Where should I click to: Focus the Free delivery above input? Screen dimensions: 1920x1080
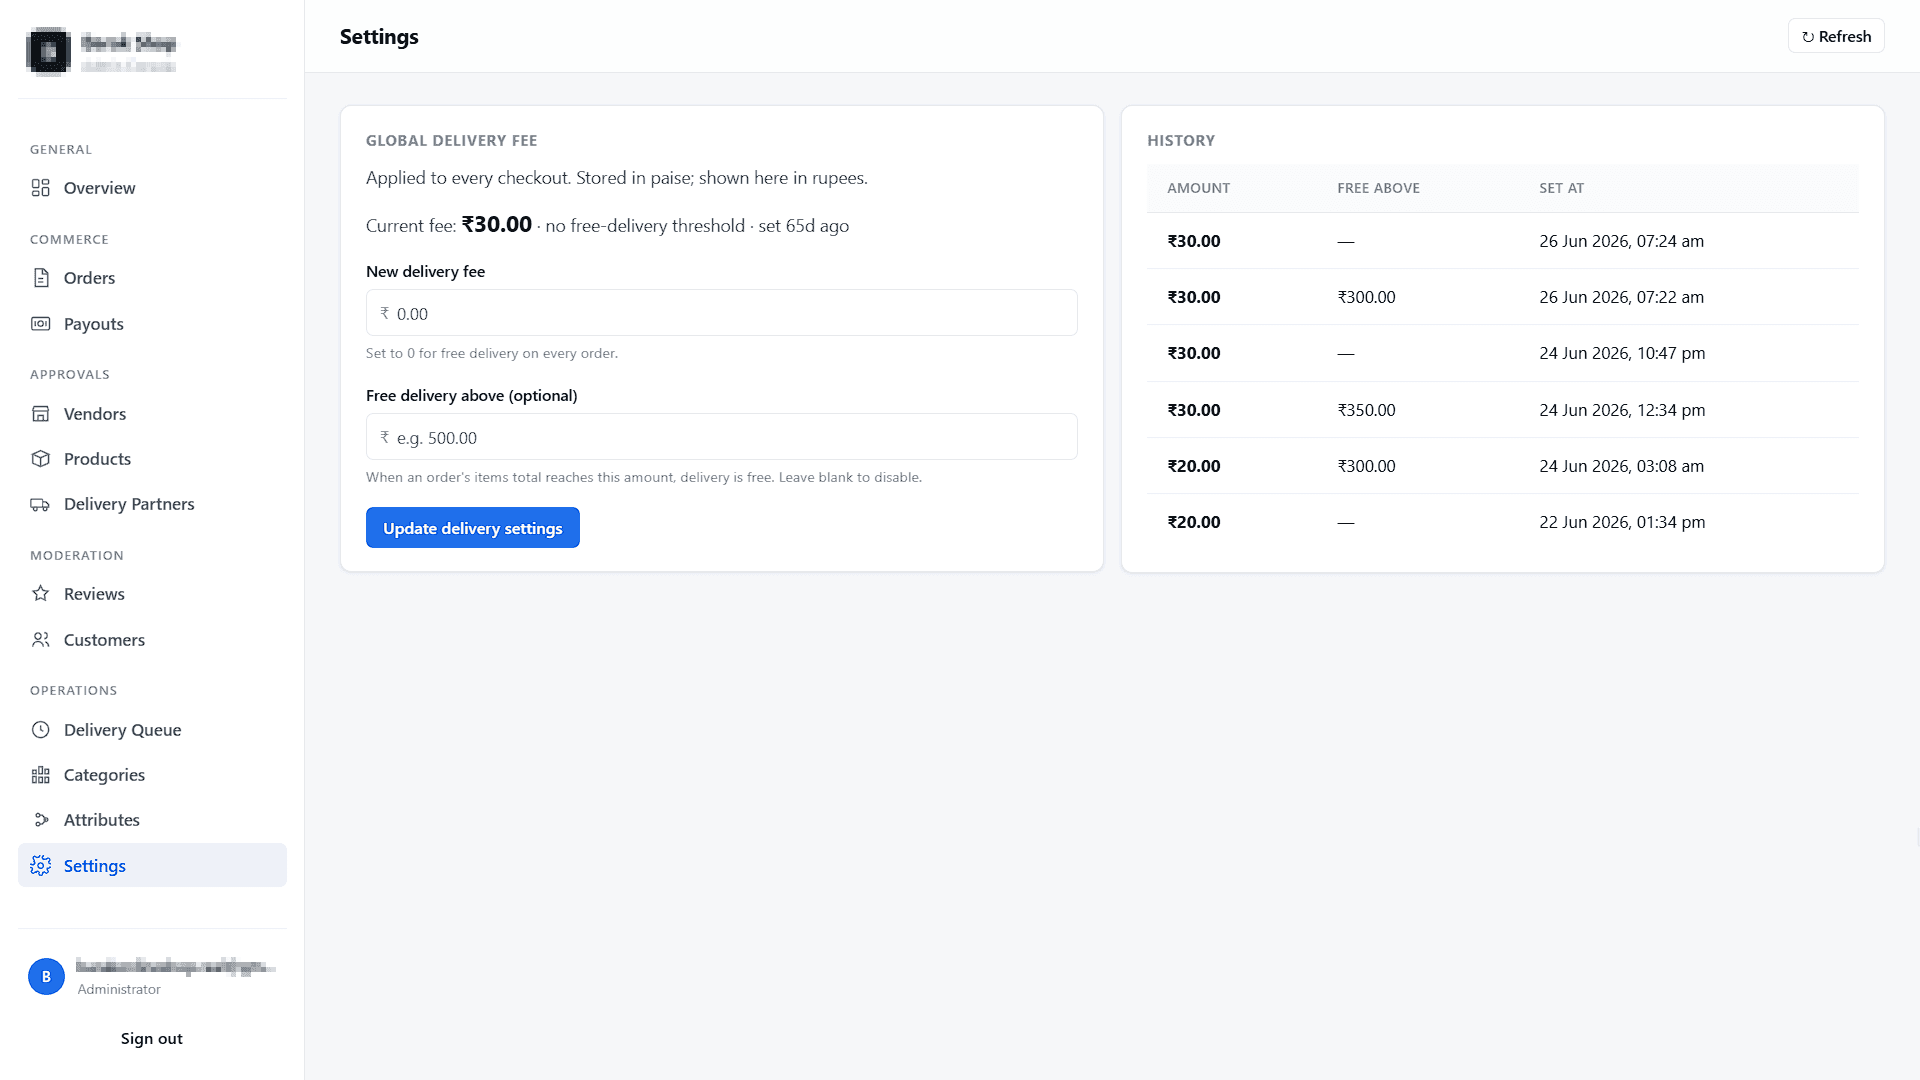click(722, 437)
